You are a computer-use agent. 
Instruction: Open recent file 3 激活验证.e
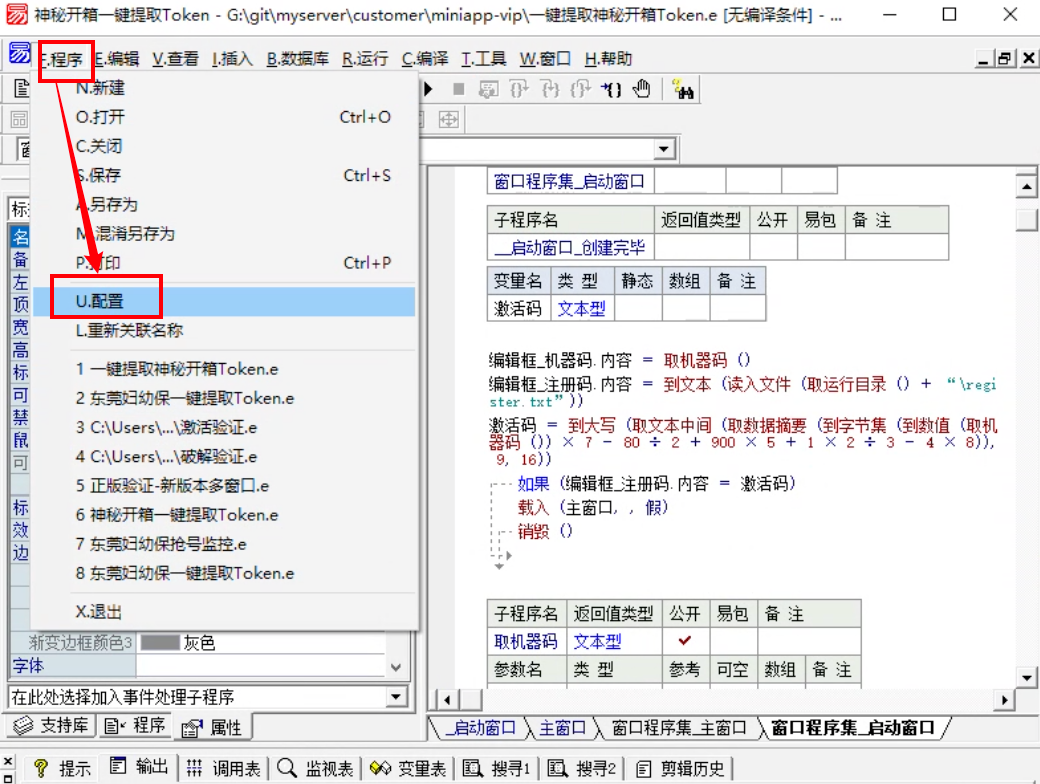click(x=167, y=427)
